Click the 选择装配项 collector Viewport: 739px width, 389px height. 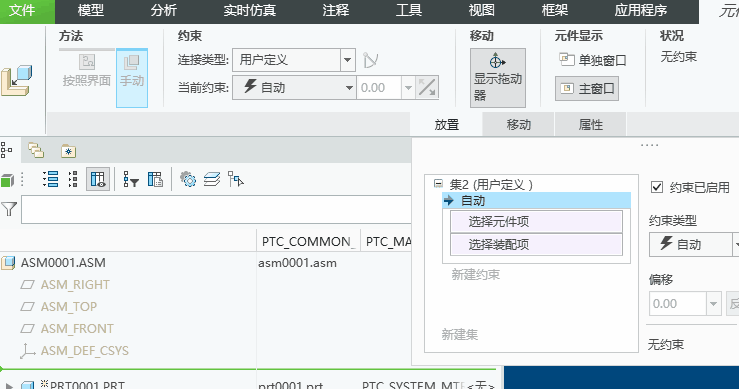536,244
